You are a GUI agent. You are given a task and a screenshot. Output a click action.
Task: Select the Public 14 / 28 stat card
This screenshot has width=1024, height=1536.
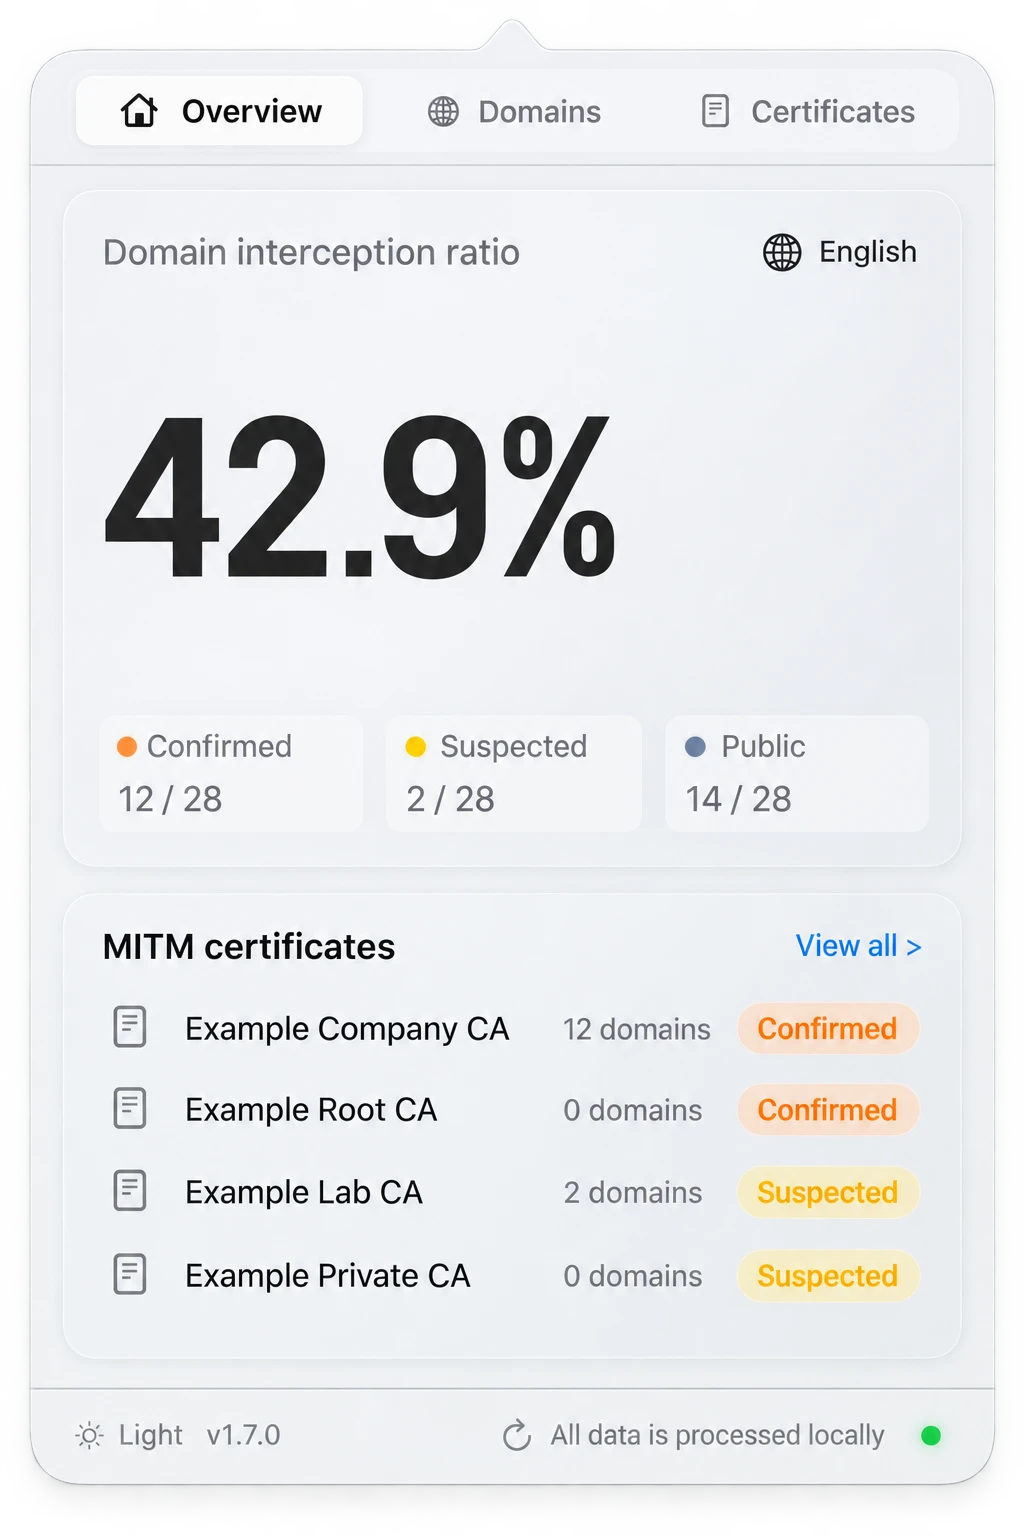[x=797, y=773]
